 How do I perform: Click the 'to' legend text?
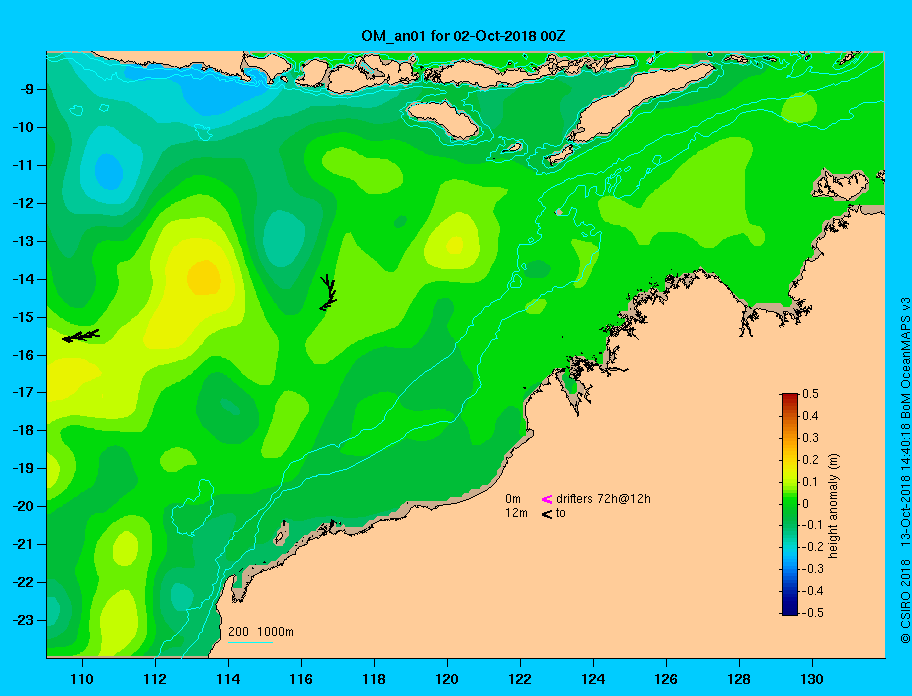point(561,513)
